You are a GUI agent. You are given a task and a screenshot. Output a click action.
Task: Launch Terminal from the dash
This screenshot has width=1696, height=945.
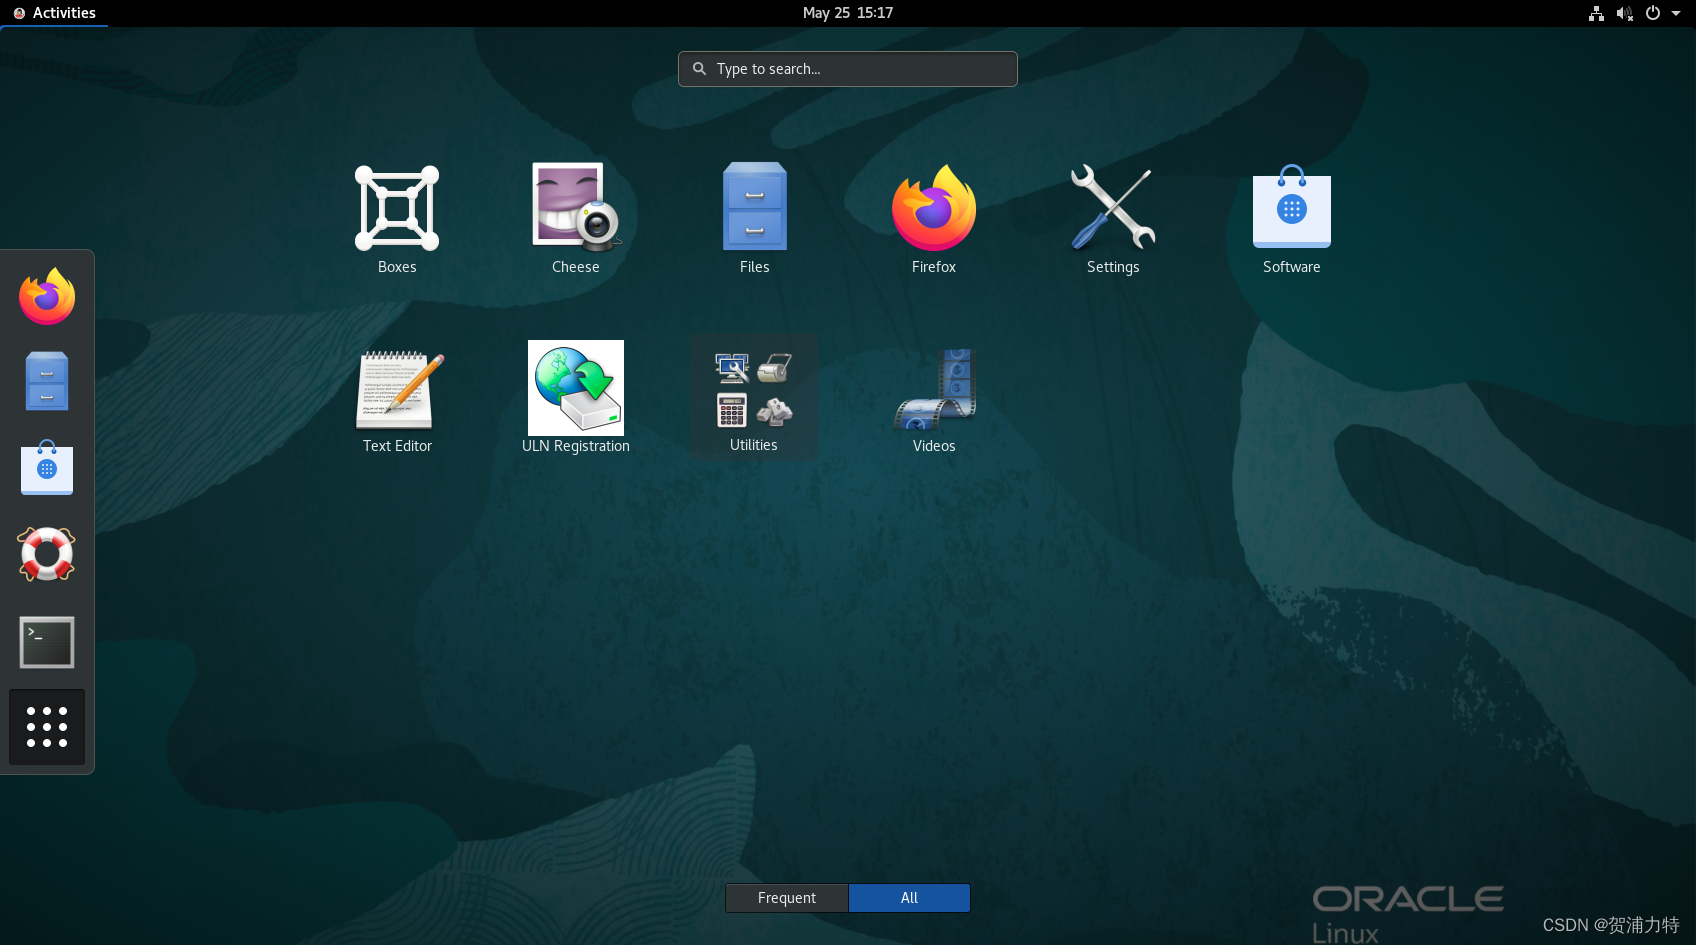click(x=47, y=642)
